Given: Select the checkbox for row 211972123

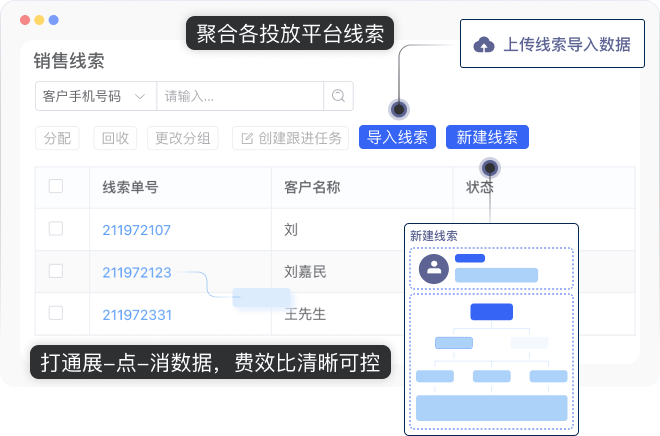Looking at the screenshot, I should 56,271.
